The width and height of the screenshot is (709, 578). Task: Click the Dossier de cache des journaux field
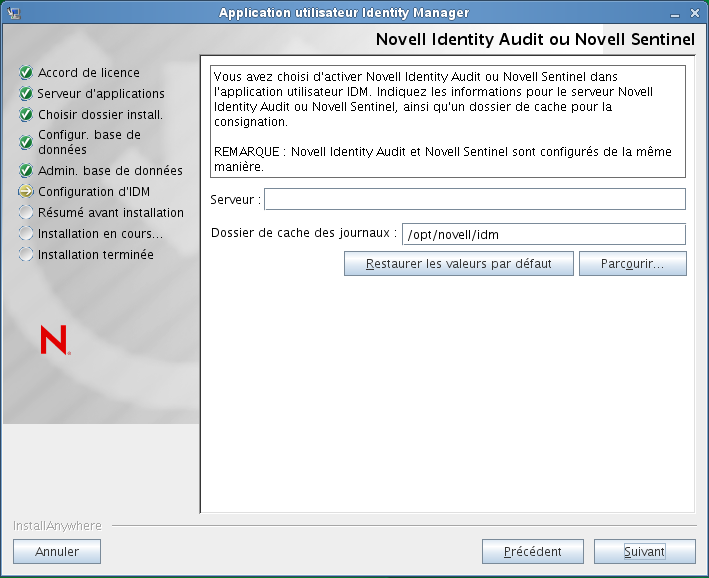(x=544, y=234)
